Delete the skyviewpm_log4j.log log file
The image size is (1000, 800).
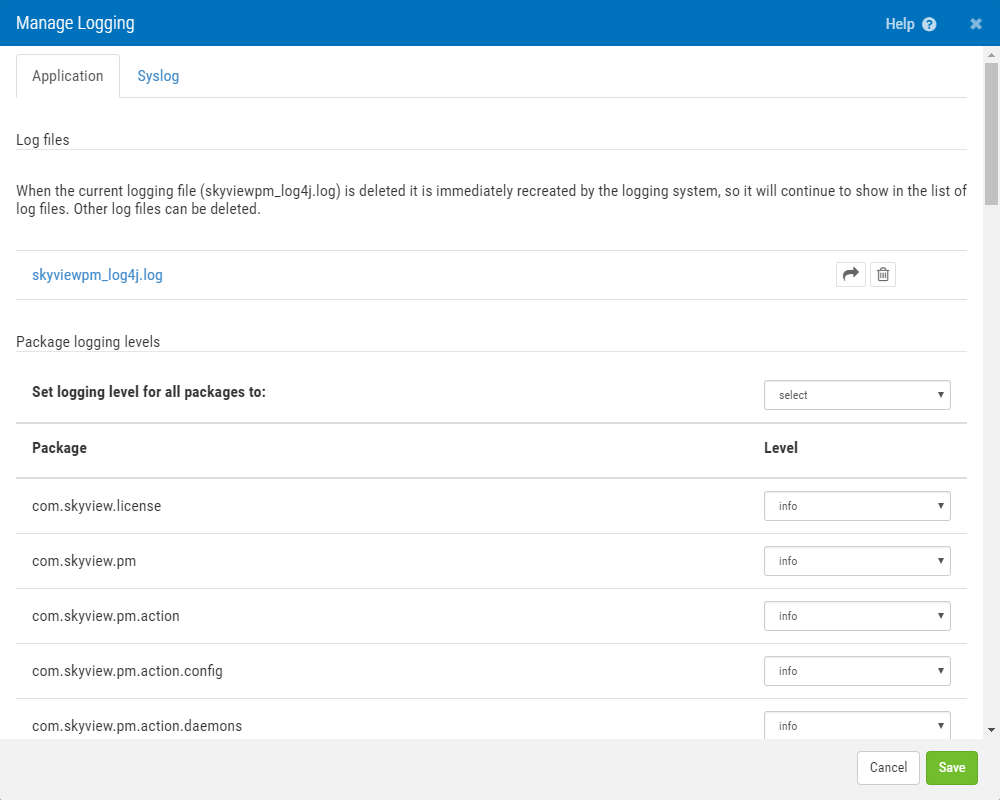tap(883, 274)
